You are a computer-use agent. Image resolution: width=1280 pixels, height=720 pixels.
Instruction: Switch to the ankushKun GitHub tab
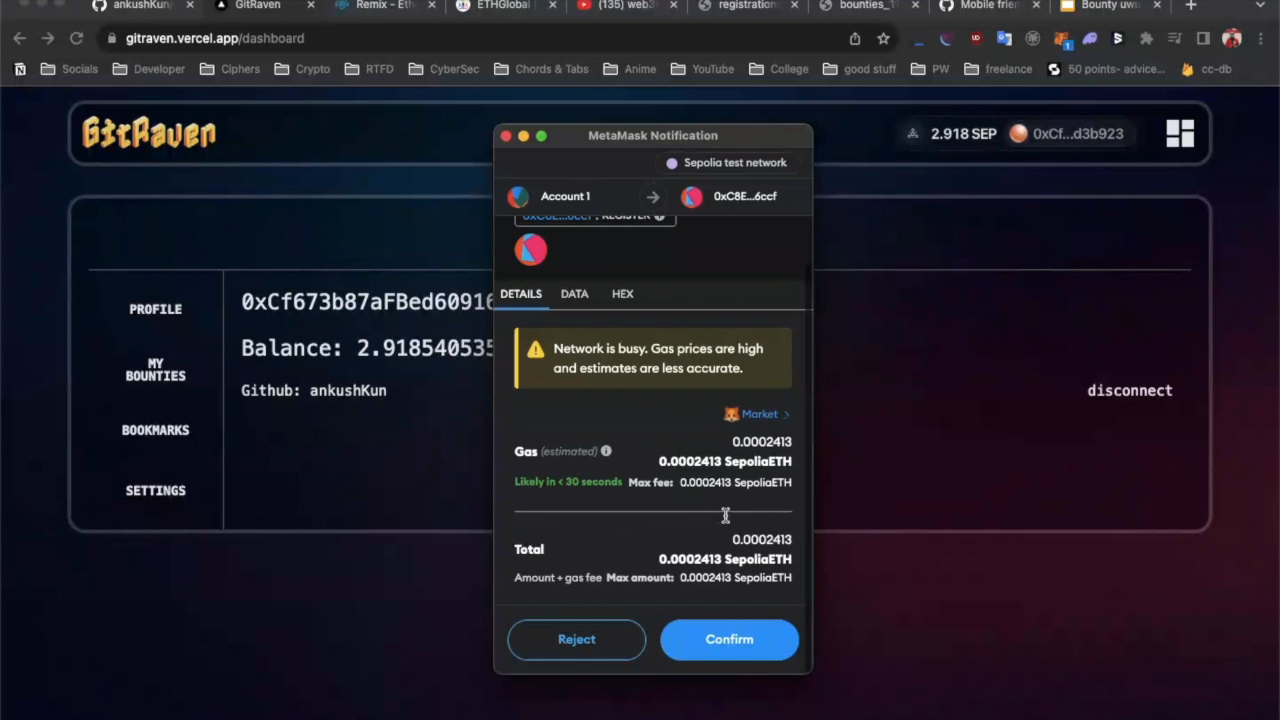pyautogui.click(x=140, y=6)
